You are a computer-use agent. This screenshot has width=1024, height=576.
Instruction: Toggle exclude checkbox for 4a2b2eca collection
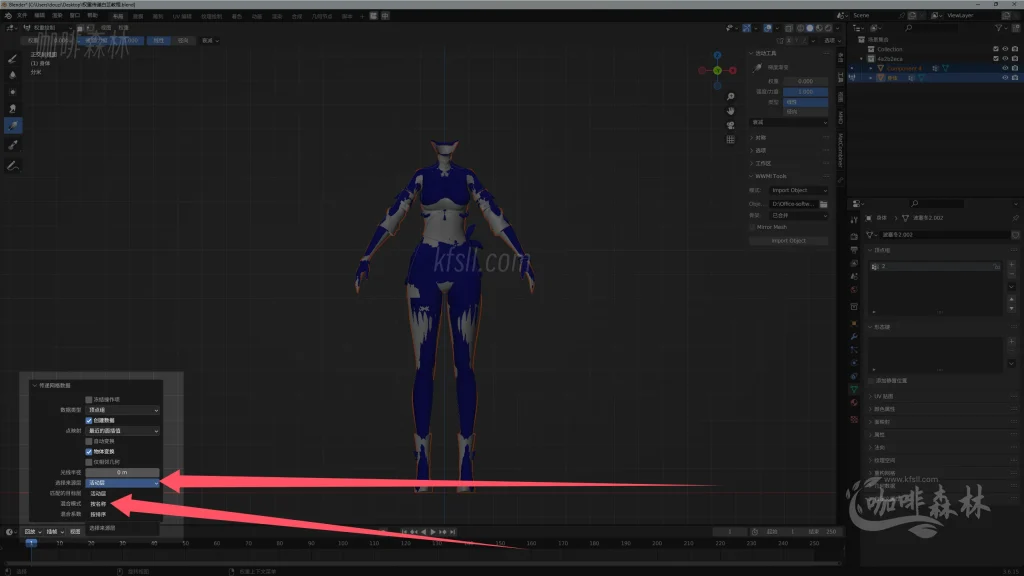[996, 58]
